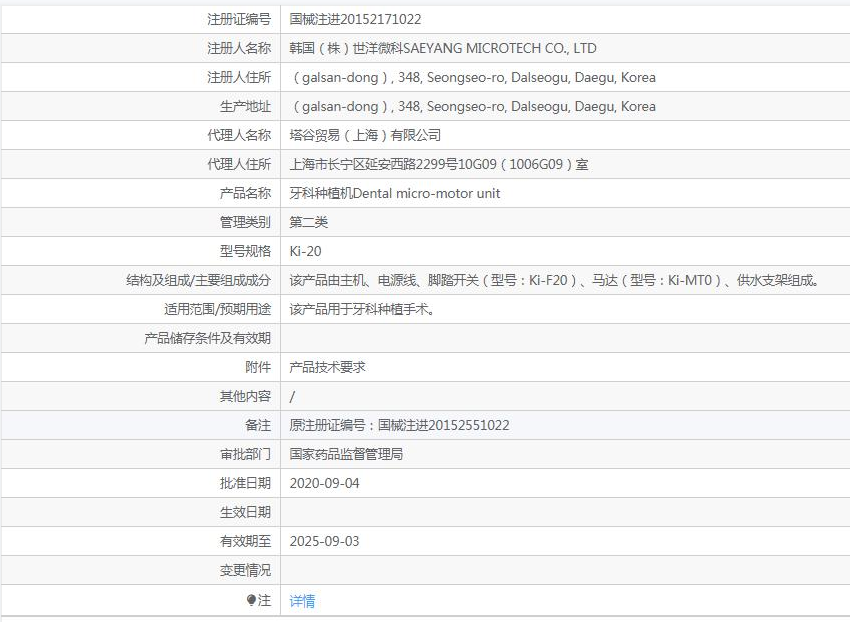The width and height of the screenshot is (850, 622).
Task: Select product name 牙科种植机Dental micro-motor unit
Action: 395,193
